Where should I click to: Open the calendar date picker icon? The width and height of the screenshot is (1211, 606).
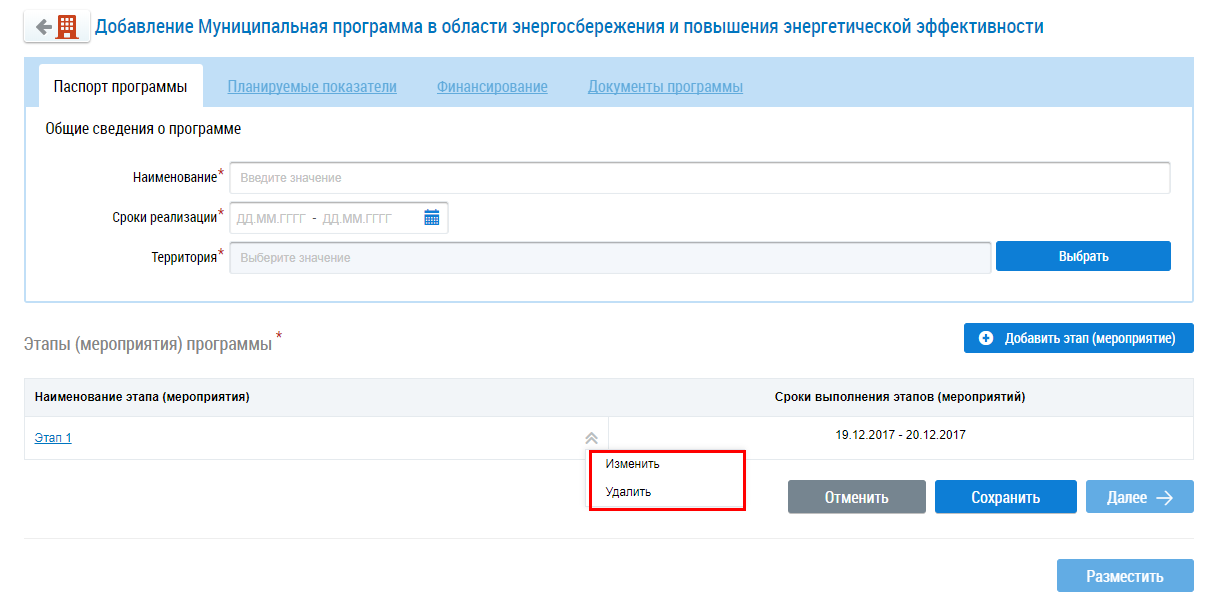pyautogui.click(x=432, y=218)
